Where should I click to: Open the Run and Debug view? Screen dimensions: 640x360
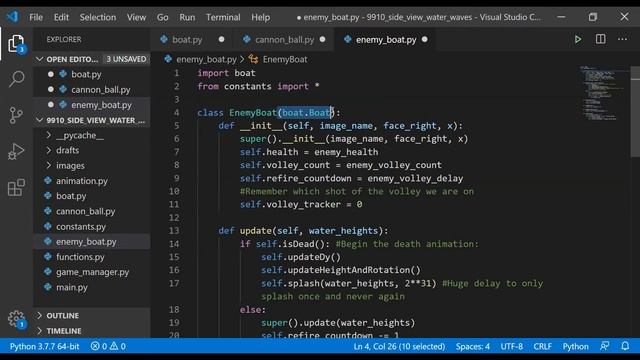pos(16,151)
